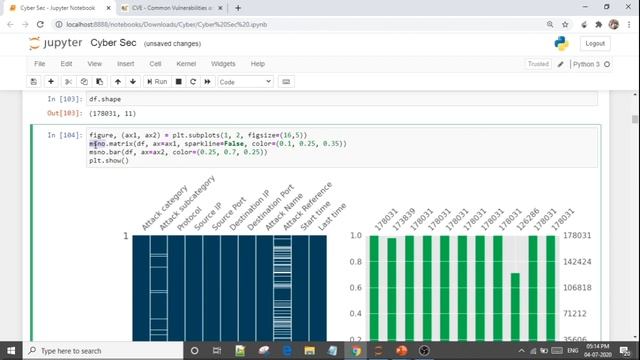
Task: Close the Cyber Sec browser tab
Action: click(x=108, y=8)
